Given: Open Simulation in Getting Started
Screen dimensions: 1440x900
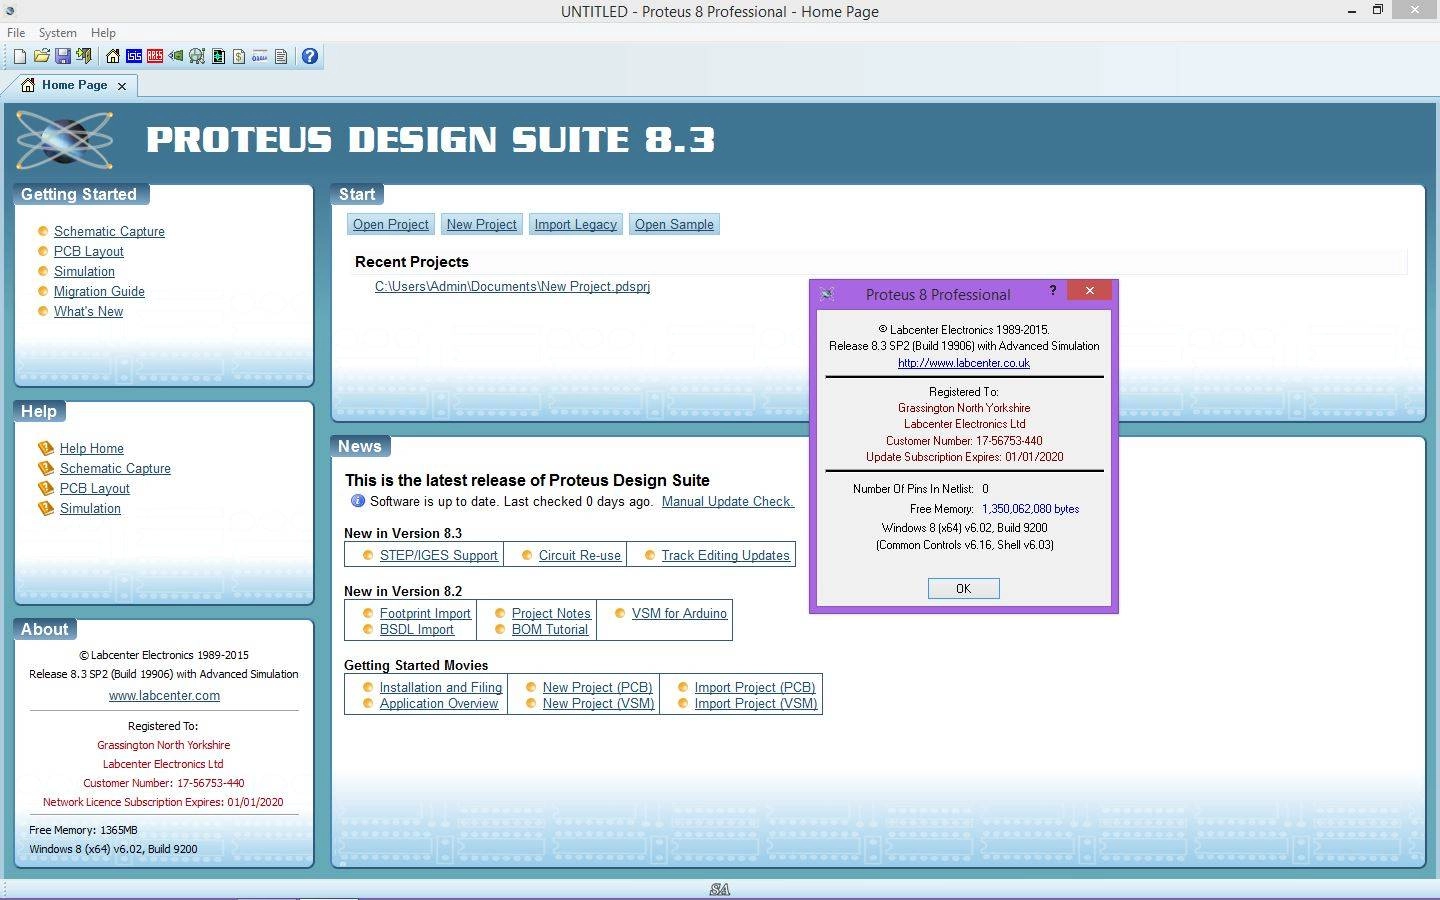Looking at the screenshot, I should (84, 271).
